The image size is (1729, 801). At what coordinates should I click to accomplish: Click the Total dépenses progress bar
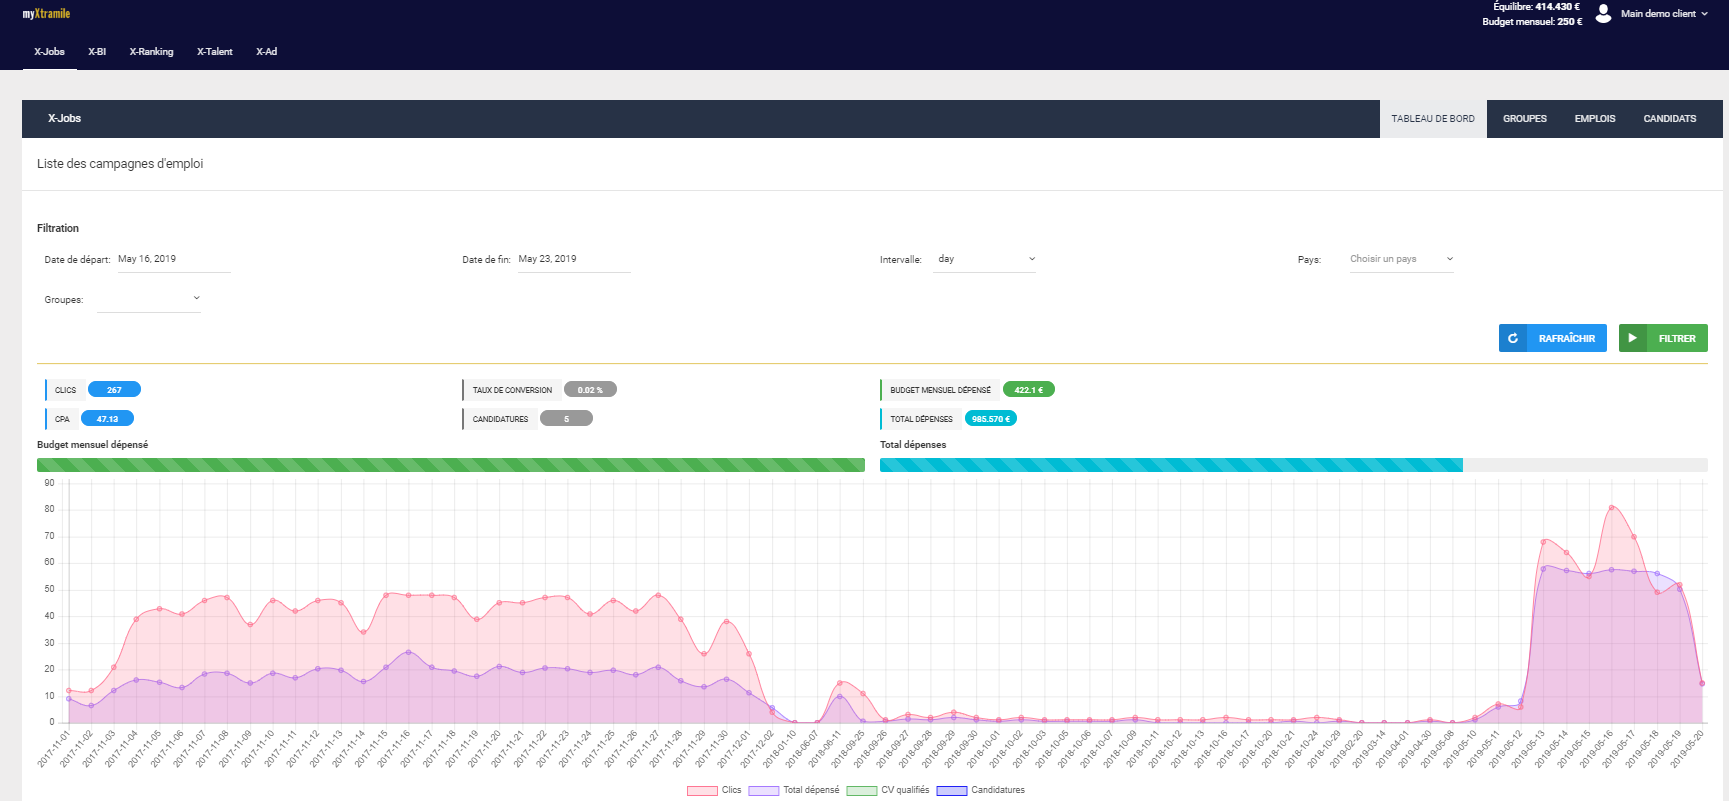tap(1294, 465)
